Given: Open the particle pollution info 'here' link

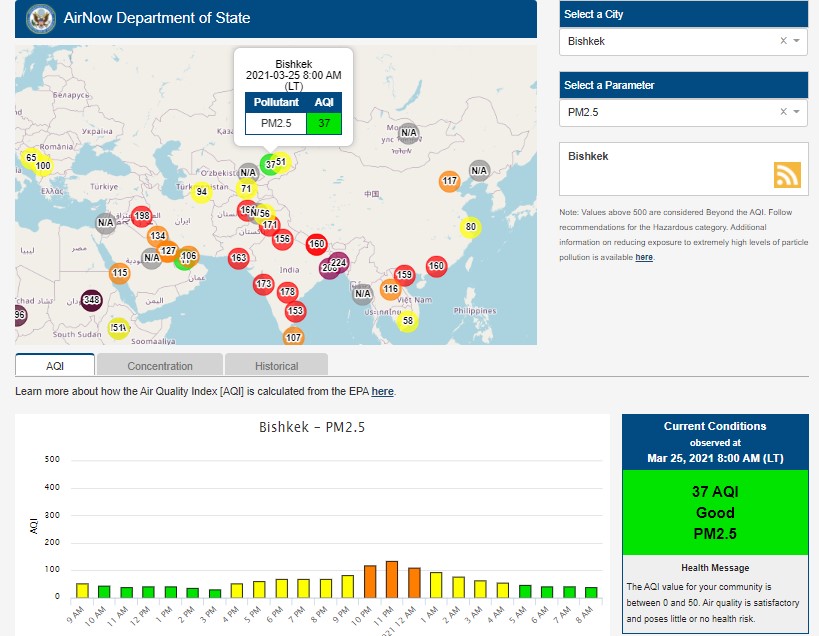Looking at the screenshot, I should (x=644, y=257).
